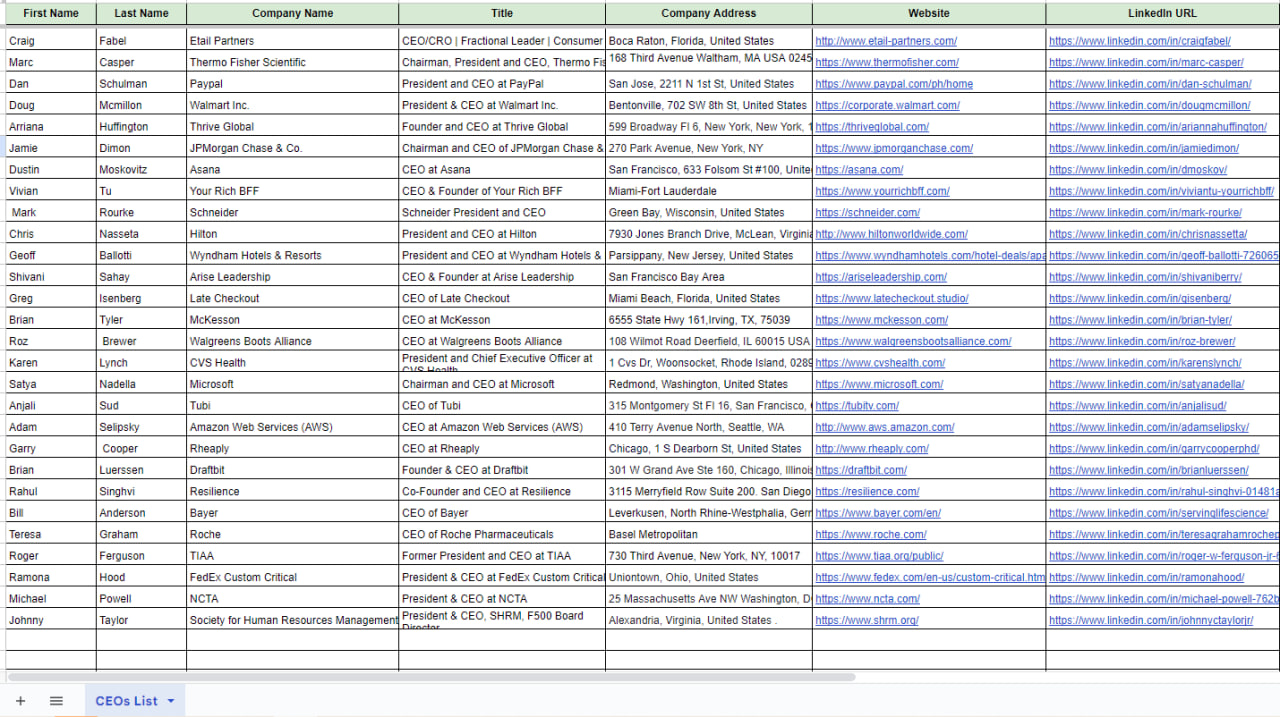Image resolution: width=1280 pixels, height=717 pixels.
Task: Select the Thermo Fisher Scientific cell
Action: [292, 62]
